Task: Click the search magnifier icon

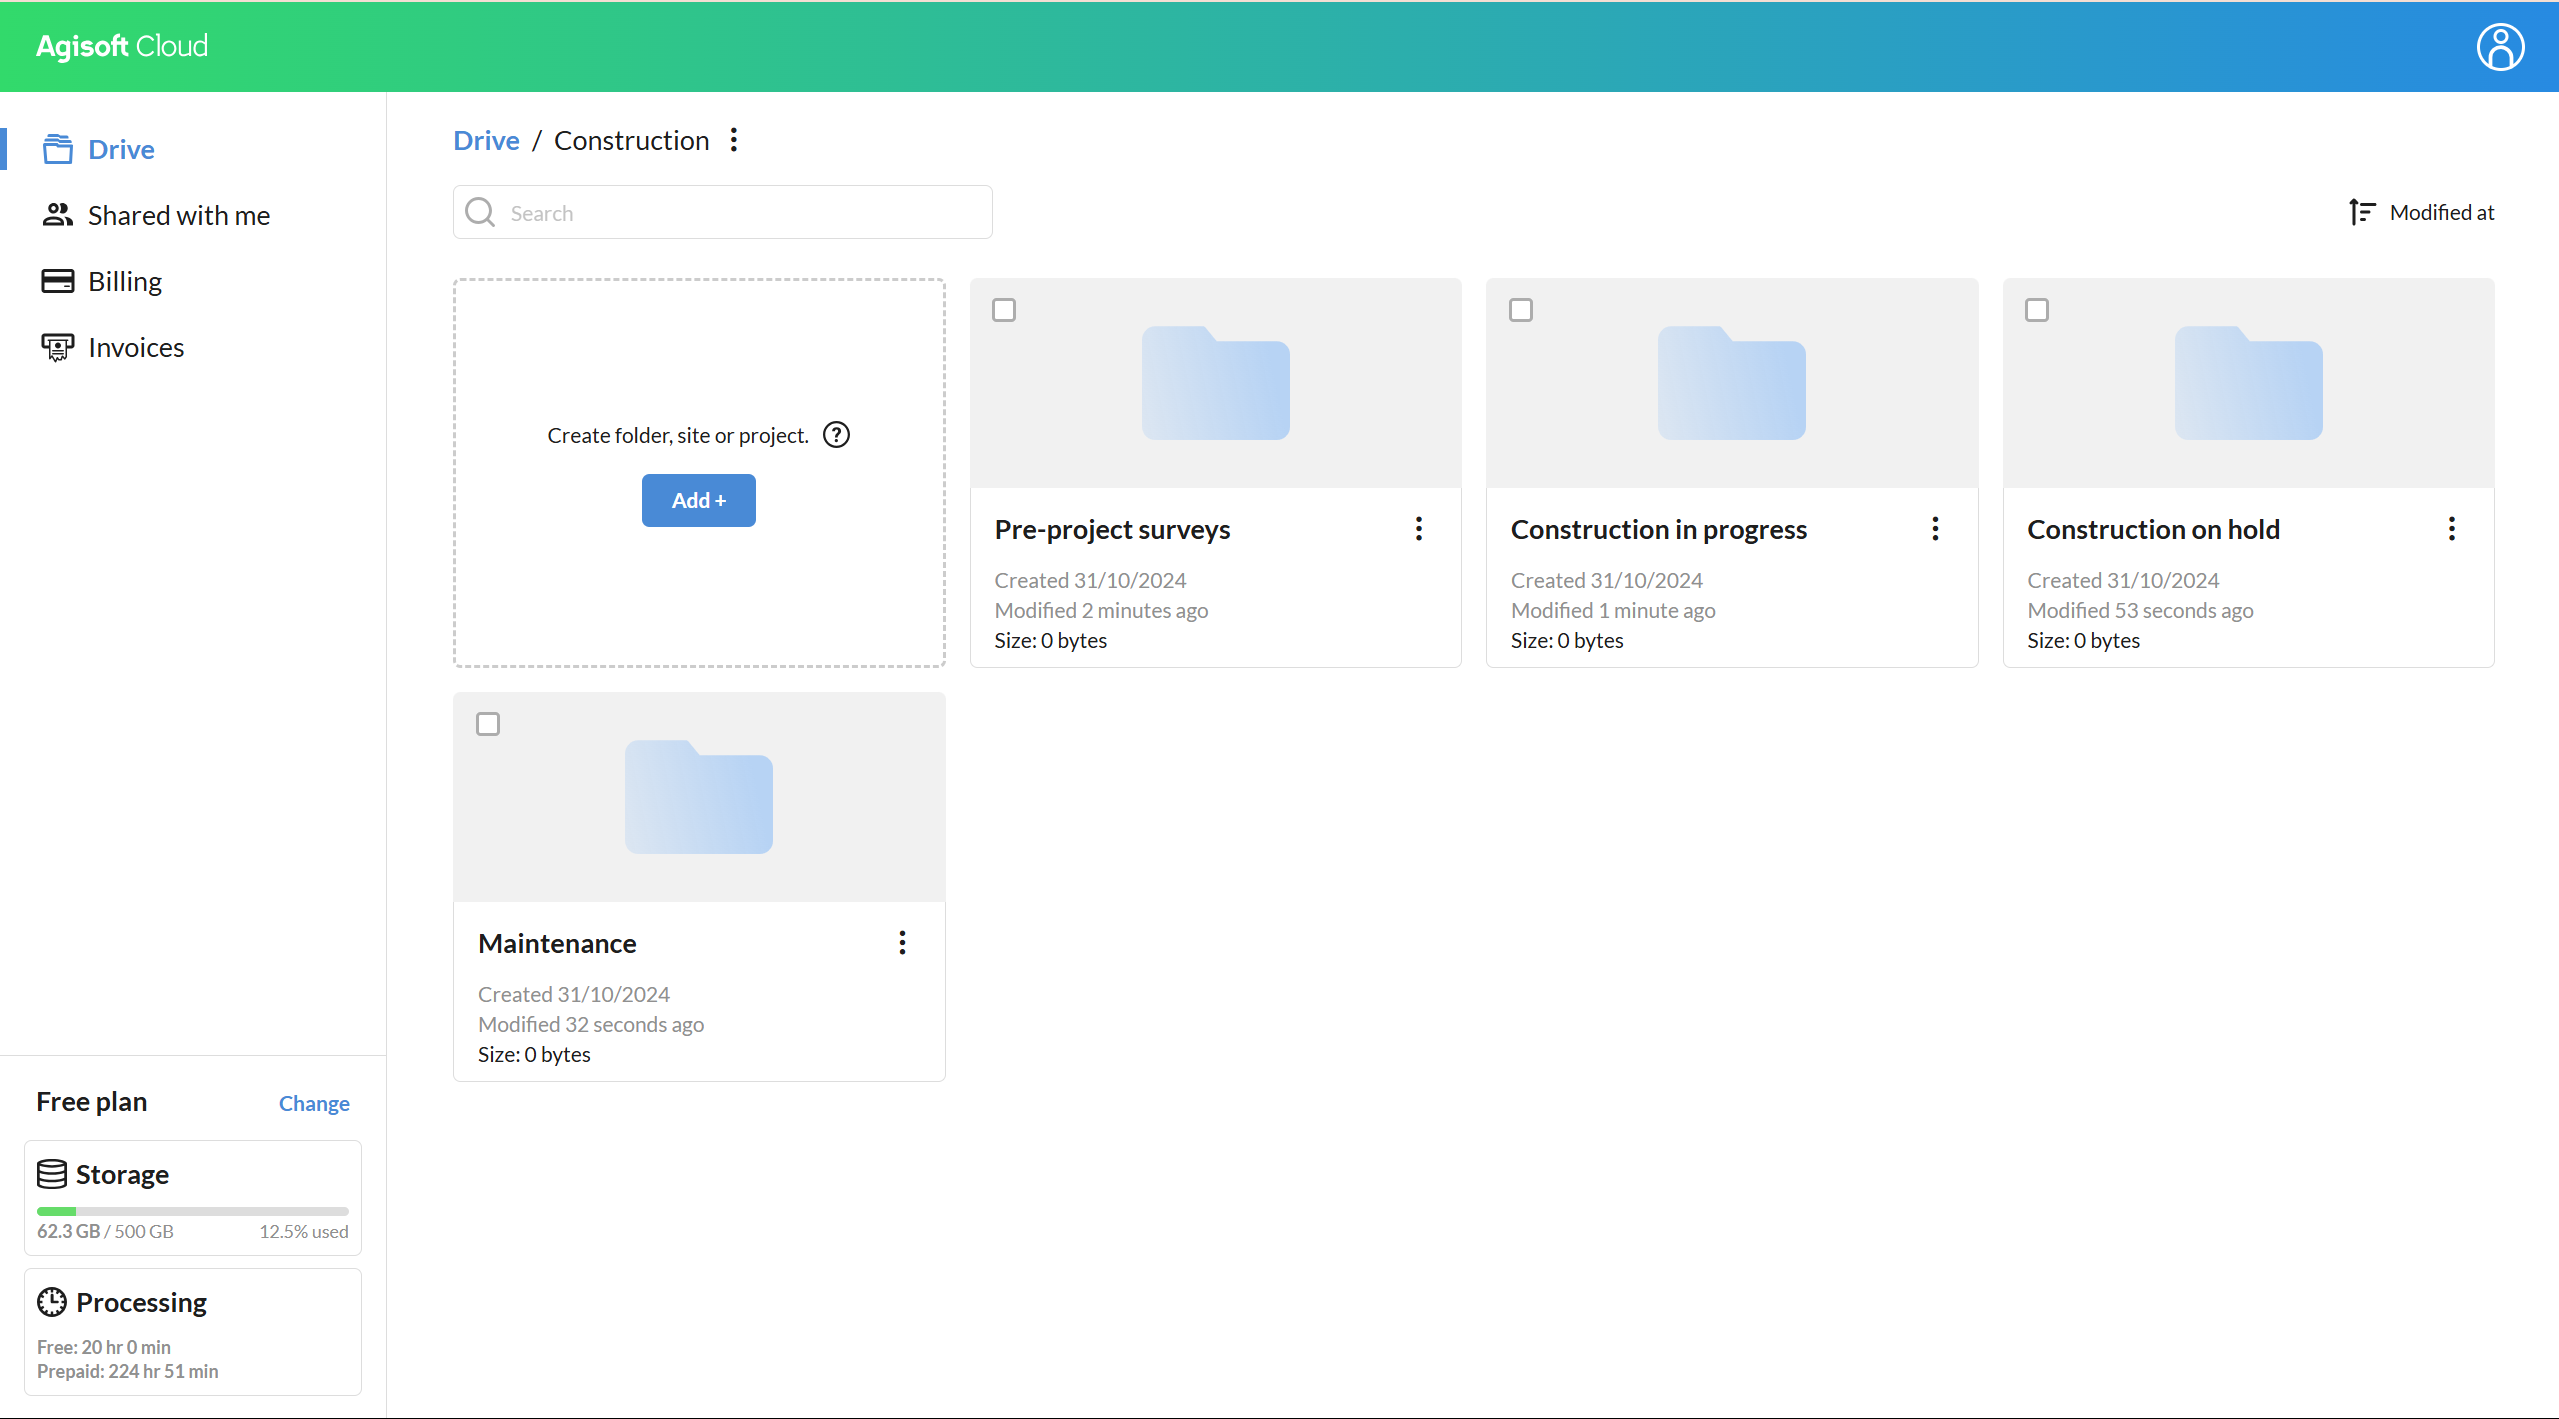Action: coord(480,212)
